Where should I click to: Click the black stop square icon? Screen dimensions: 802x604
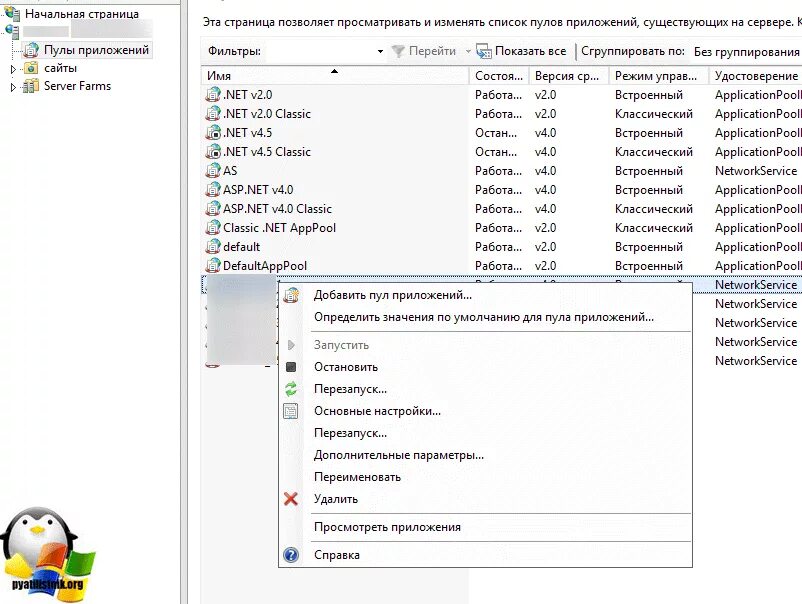coord(291,367)
